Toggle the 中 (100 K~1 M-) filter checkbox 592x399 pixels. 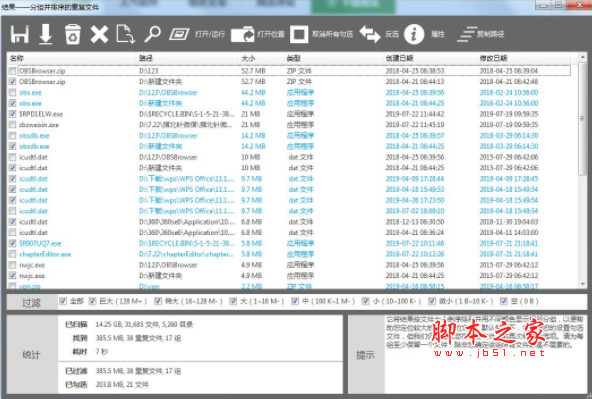[x=295, y=301]
